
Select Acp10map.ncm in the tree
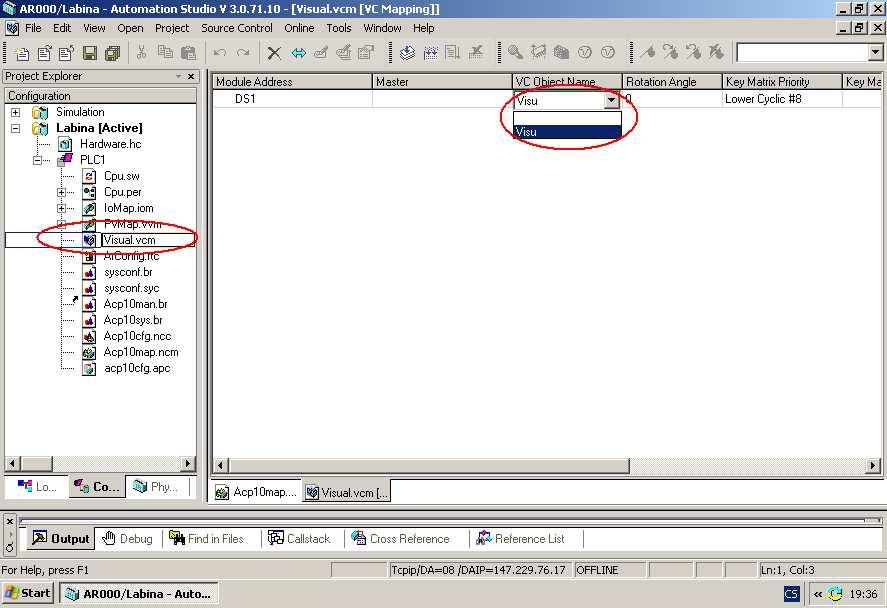point(140,352)
